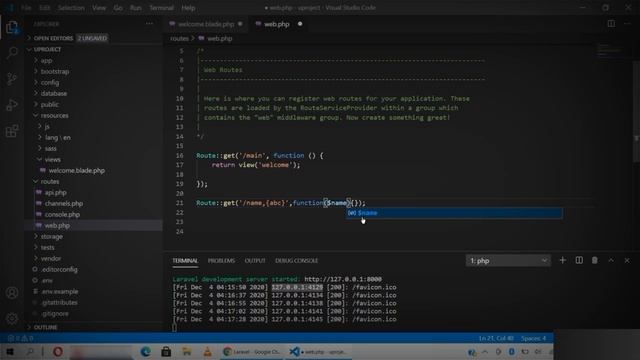Close unsaved web.php tab via dot
This screenshot has height=360, width=640.
pos(300,24)
